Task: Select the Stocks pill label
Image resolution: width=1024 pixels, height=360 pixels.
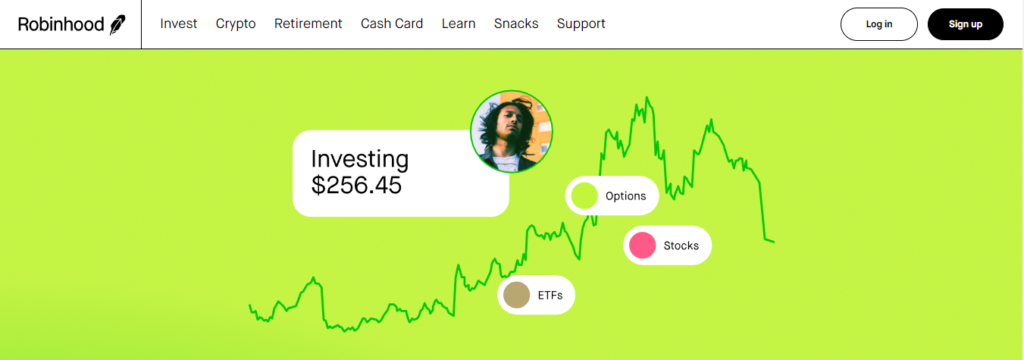Action: point(681,246)
